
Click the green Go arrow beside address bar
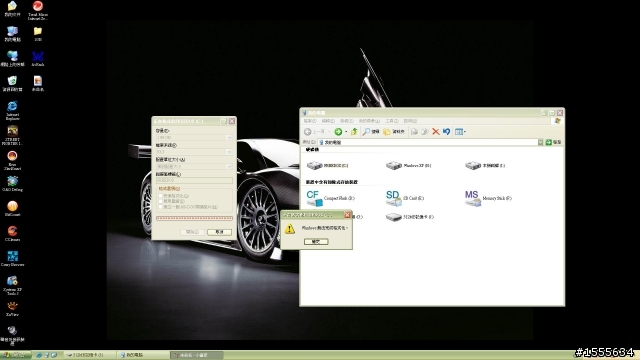point(549,142)
